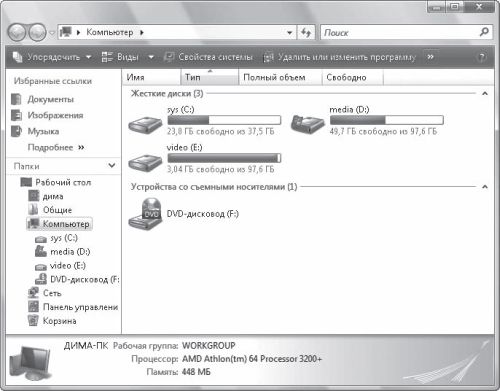The width and height of the screenshot is (500, 391).
Task: Click the computer icon in address bar
Action: tap(66, 32)
